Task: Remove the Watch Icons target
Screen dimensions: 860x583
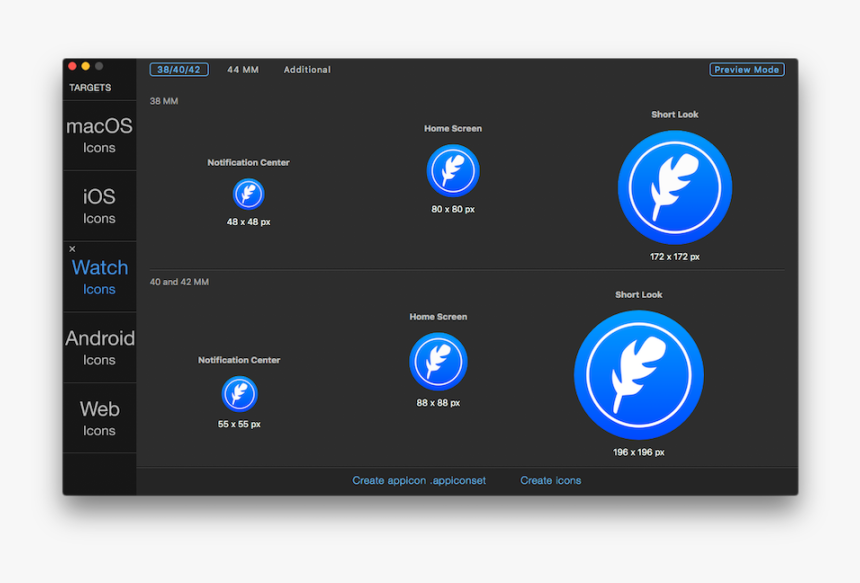Action: point(71,248)
